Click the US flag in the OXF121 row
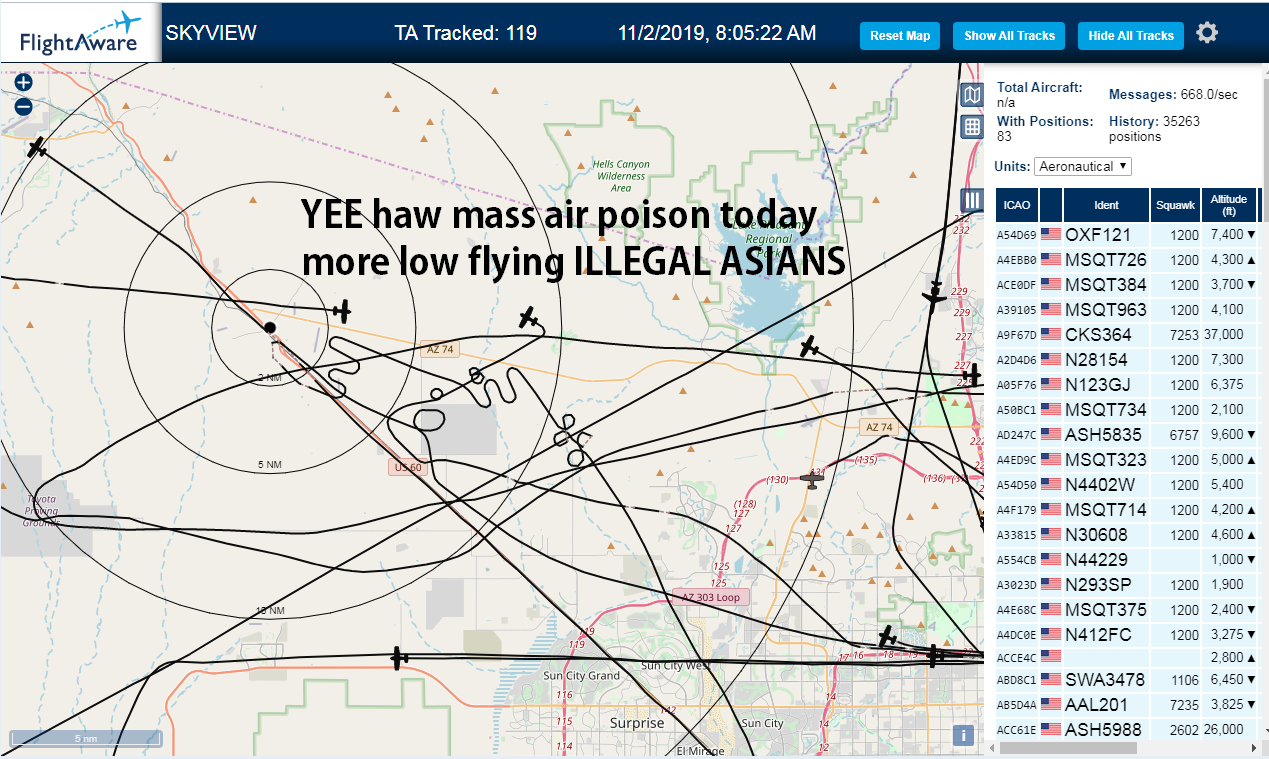This screenshot has height=759, width=1269. pos(1051,235)
